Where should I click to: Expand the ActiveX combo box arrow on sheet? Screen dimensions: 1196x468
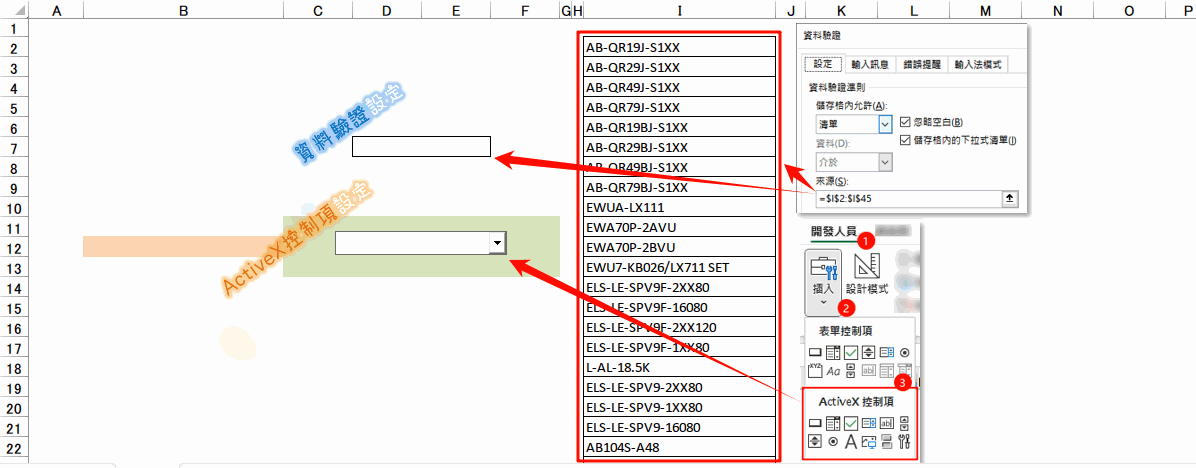(497, 243)
